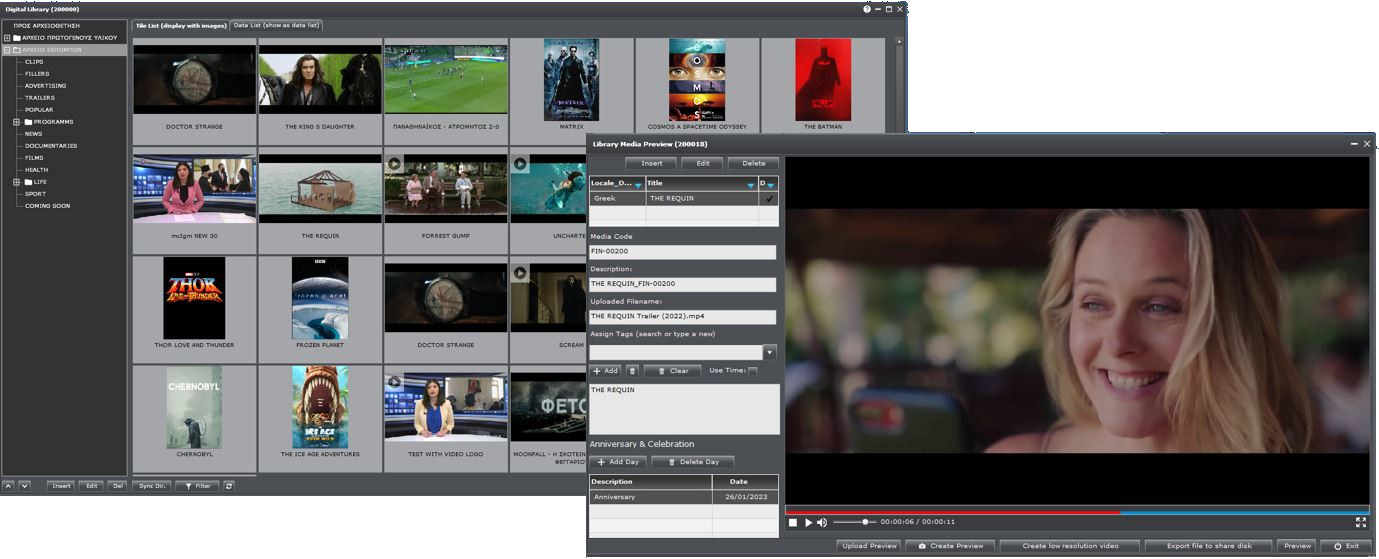Click Export file to share disk

(x=1209, y=546)
